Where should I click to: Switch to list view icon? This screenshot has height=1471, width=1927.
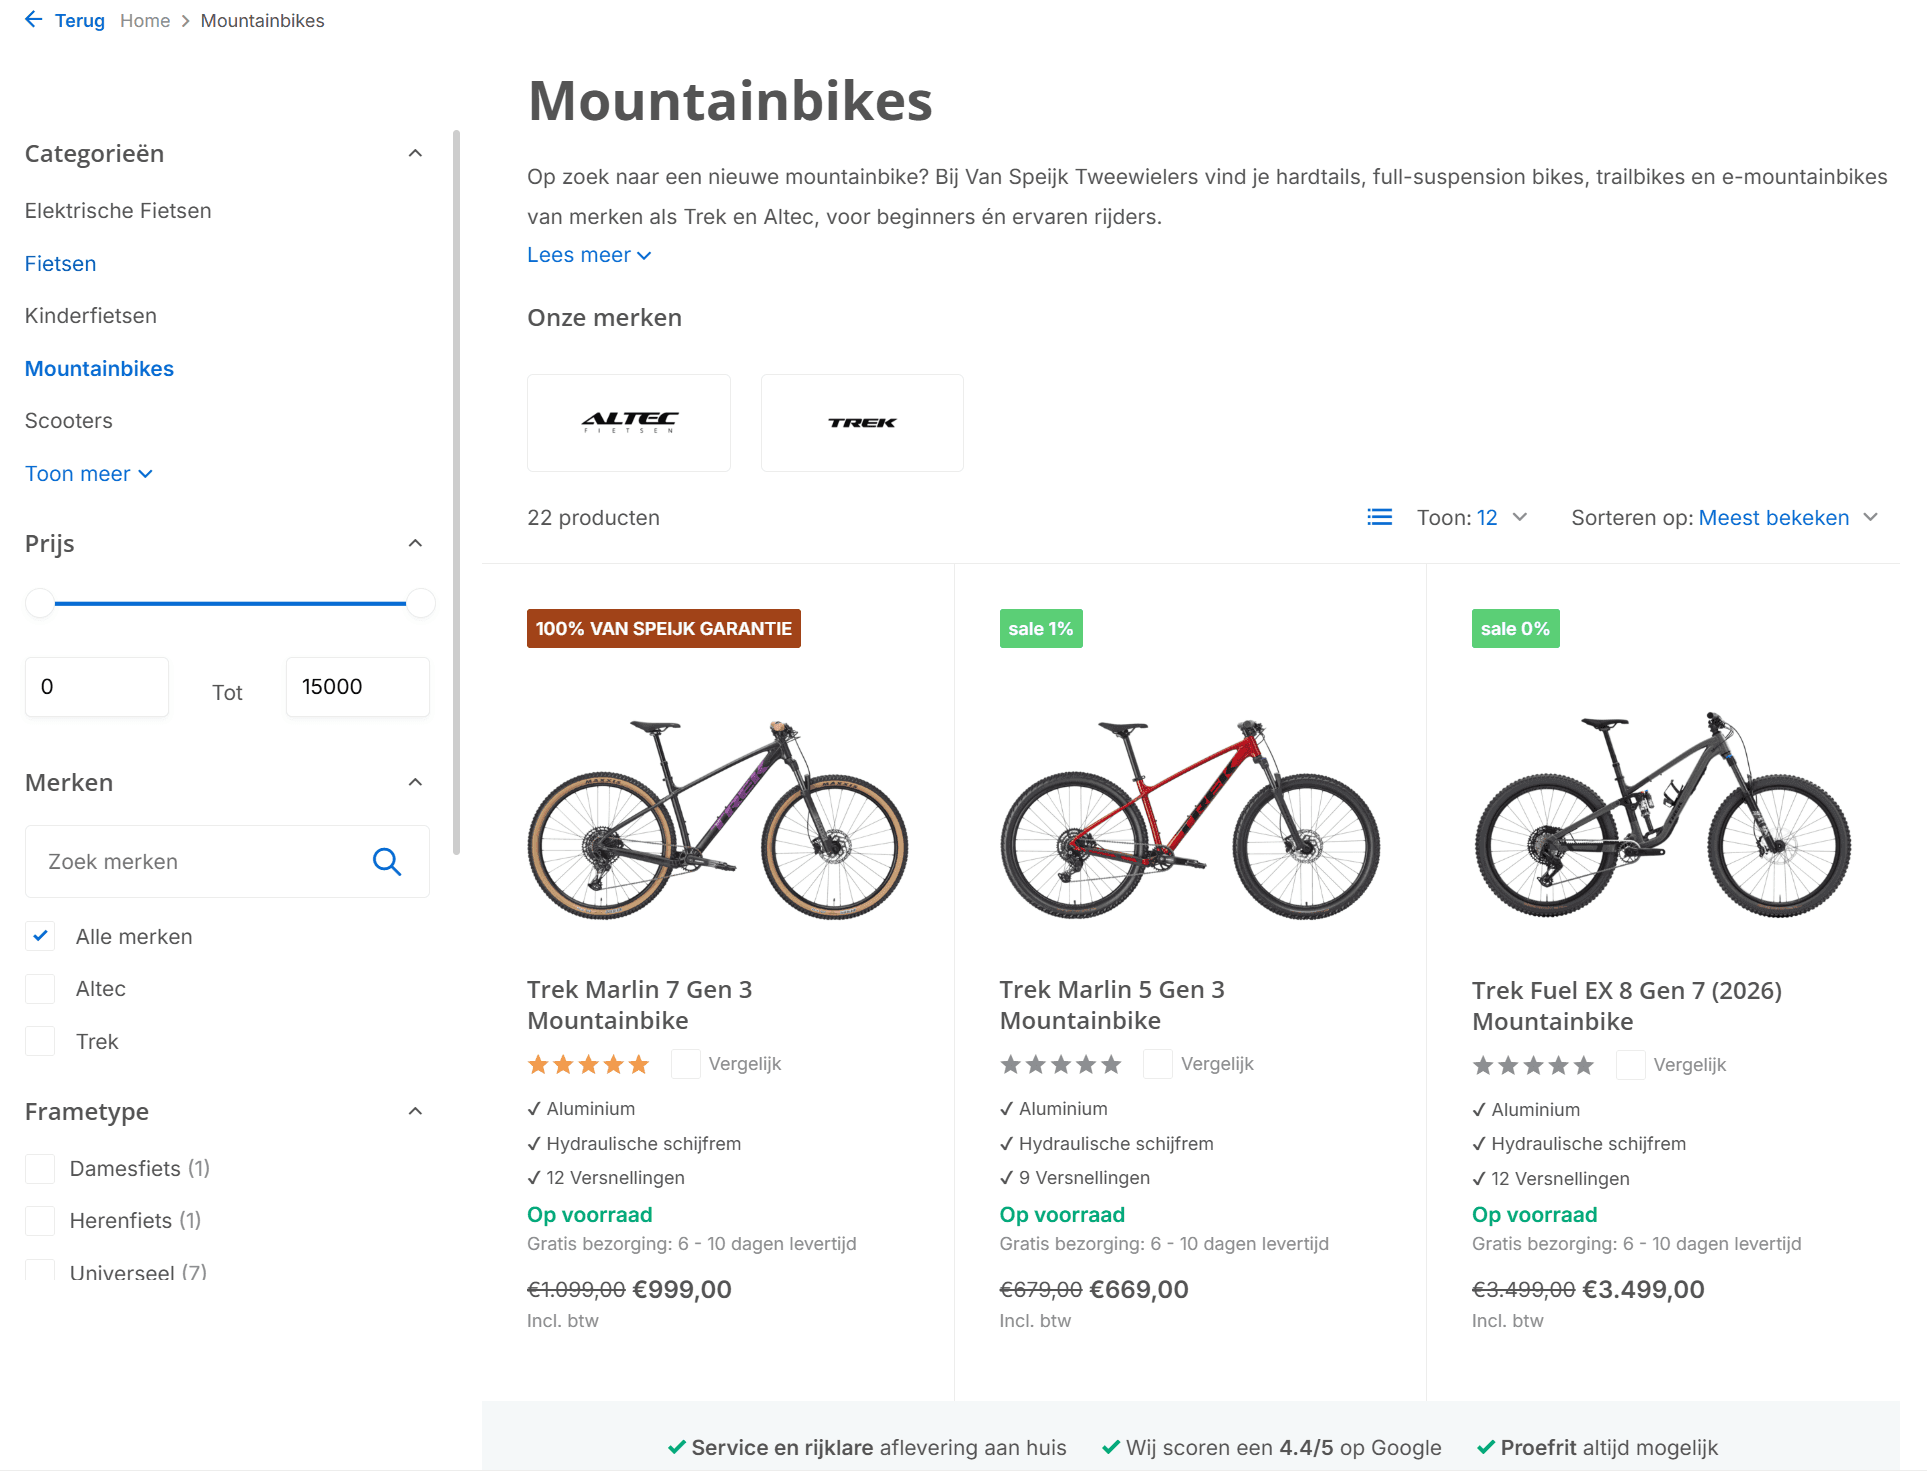click(x=1379, y=517)
